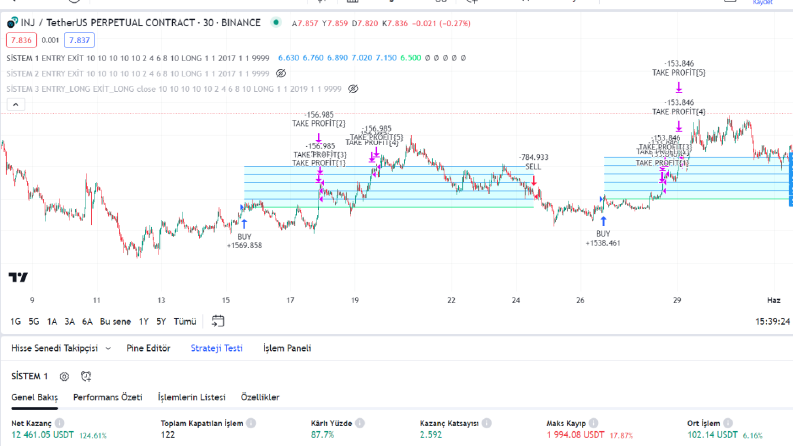Click the Haz label on the date axis
This screenshot has height=446, width=793.
774,300
